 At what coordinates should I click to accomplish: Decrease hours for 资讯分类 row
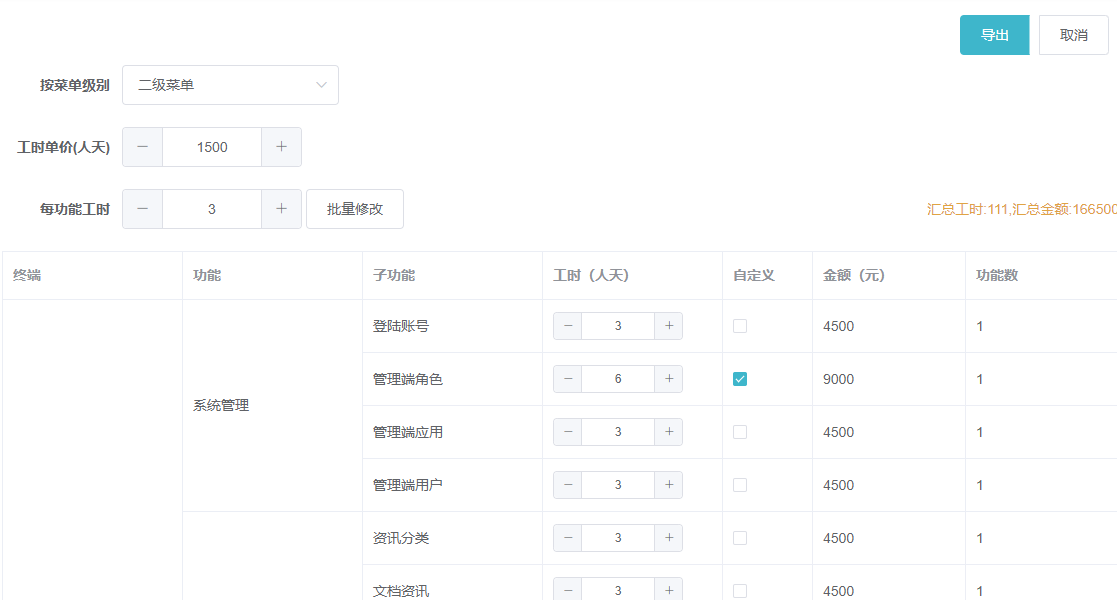click(x=568, y=538)
